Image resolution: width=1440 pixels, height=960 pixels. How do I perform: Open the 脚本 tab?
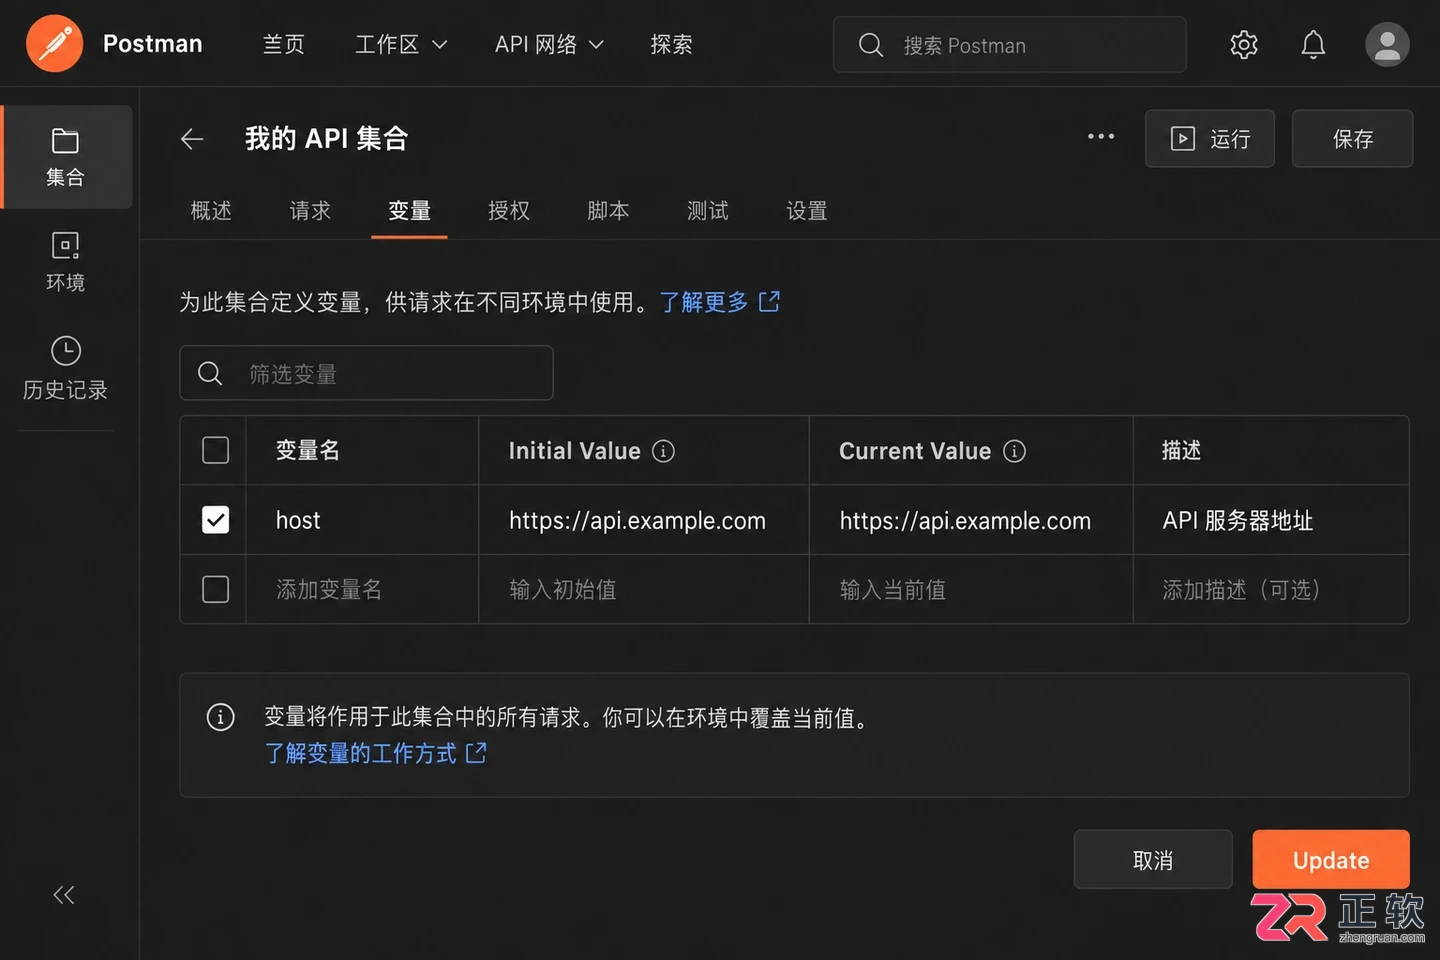(608, 211)
